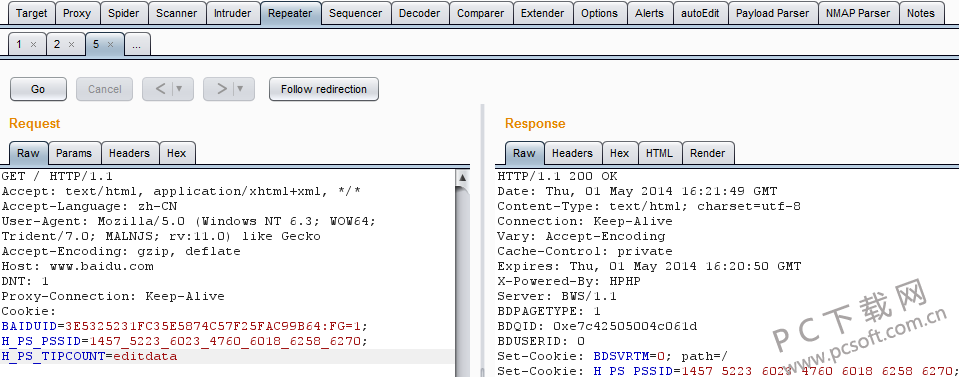
Task: Close Repeater sub-tab 5
Action: 111,45
